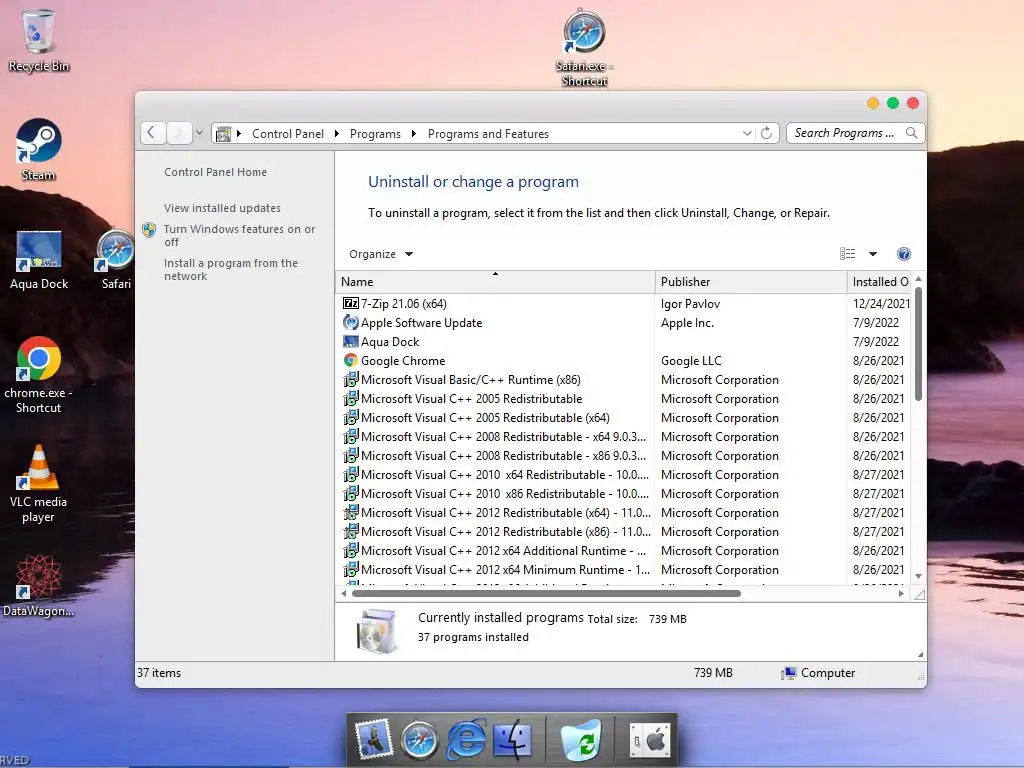Open the more view options arrow
This screenshot has height=768, width=1024.
873,254
